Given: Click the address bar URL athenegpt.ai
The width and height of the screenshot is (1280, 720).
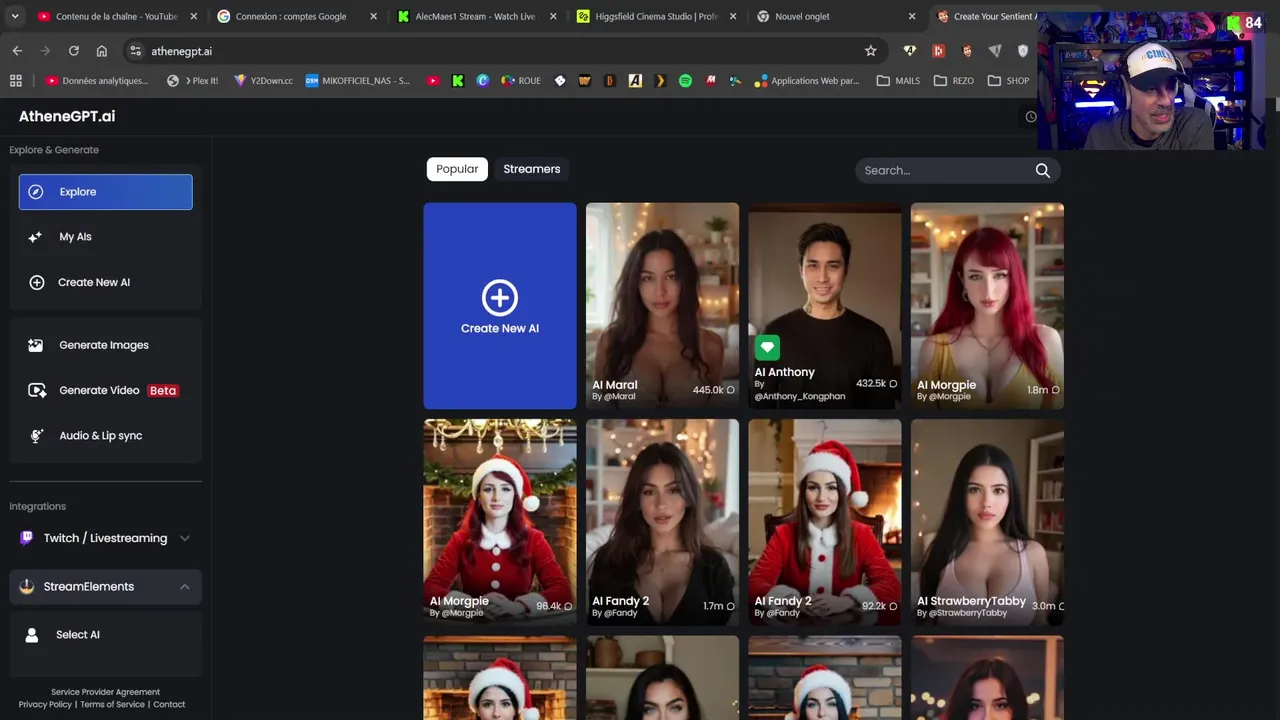Looking at the screenshot, I should coord(181,51).
